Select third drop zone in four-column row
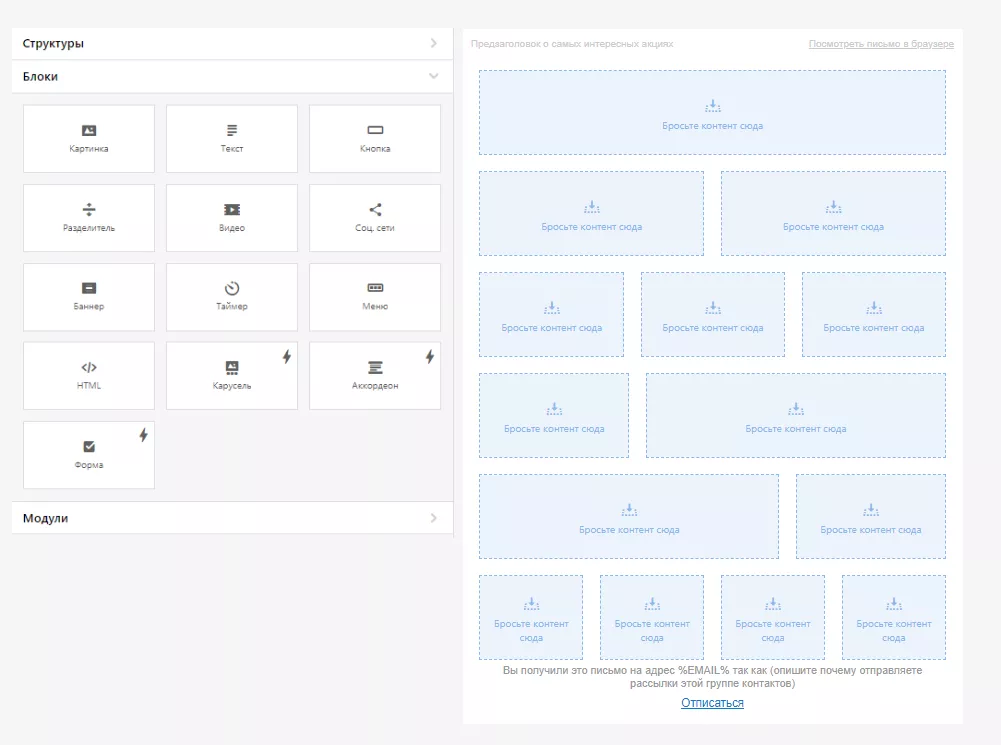 [x=772, y=617]
